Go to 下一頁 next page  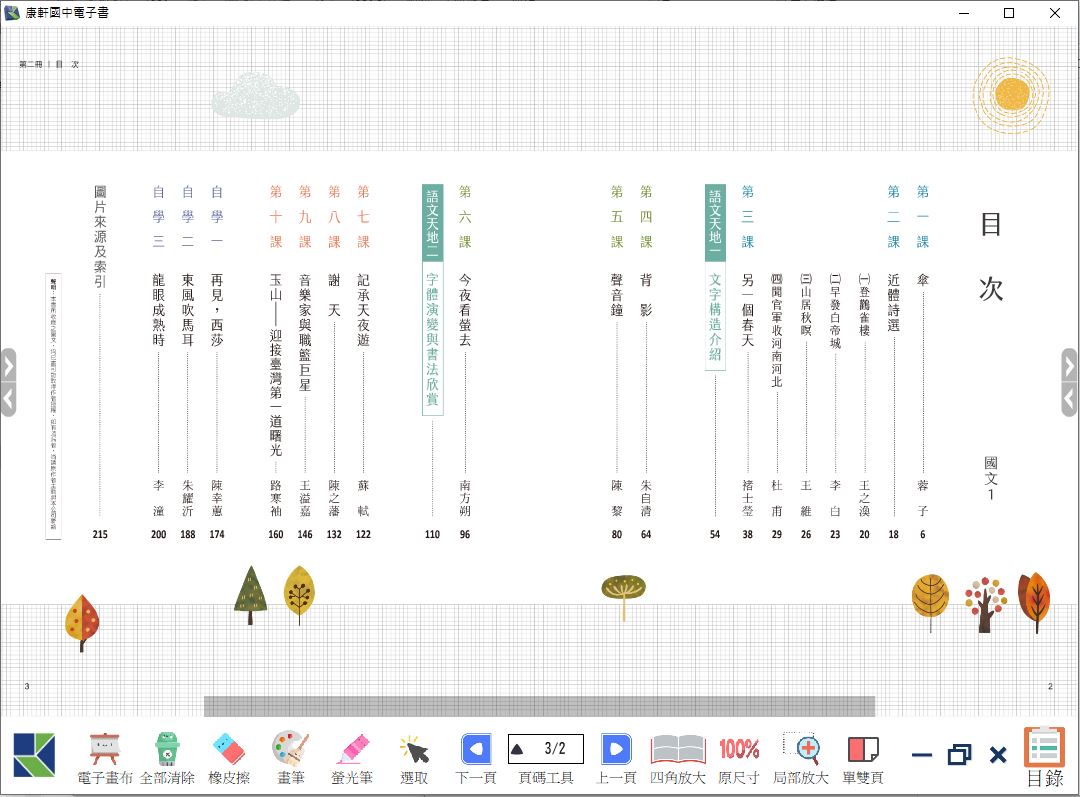click(x=476, y=756)
